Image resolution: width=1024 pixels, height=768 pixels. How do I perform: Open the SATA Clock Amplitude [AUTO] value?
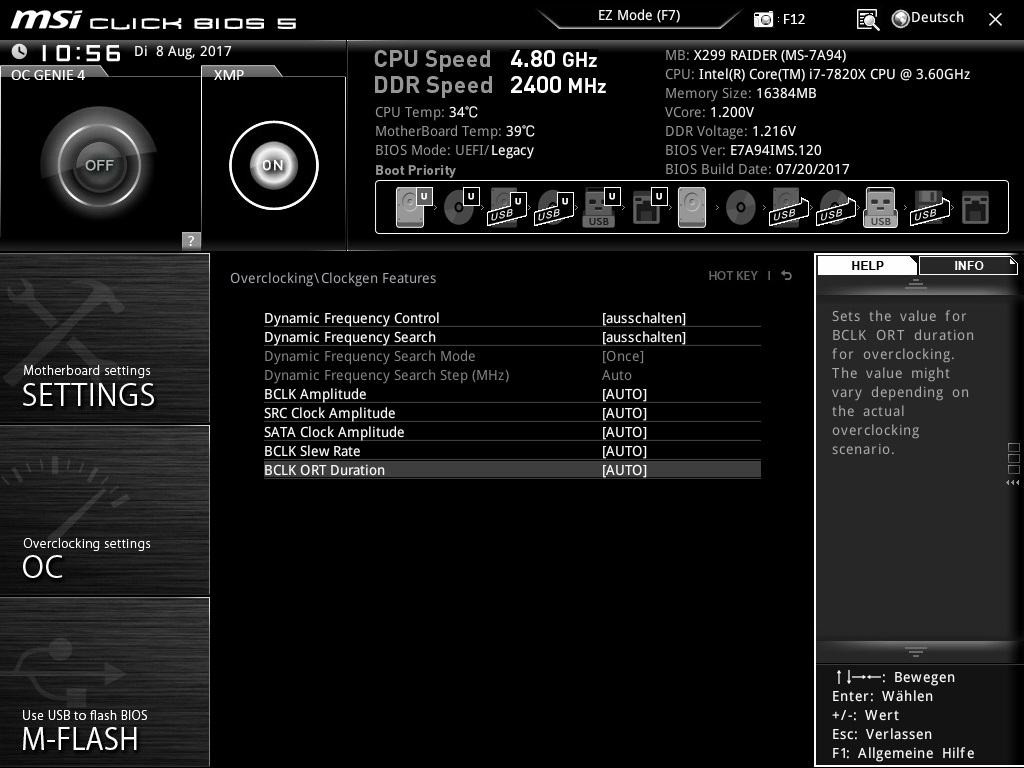pyautogui.click(x=624, y=432)
